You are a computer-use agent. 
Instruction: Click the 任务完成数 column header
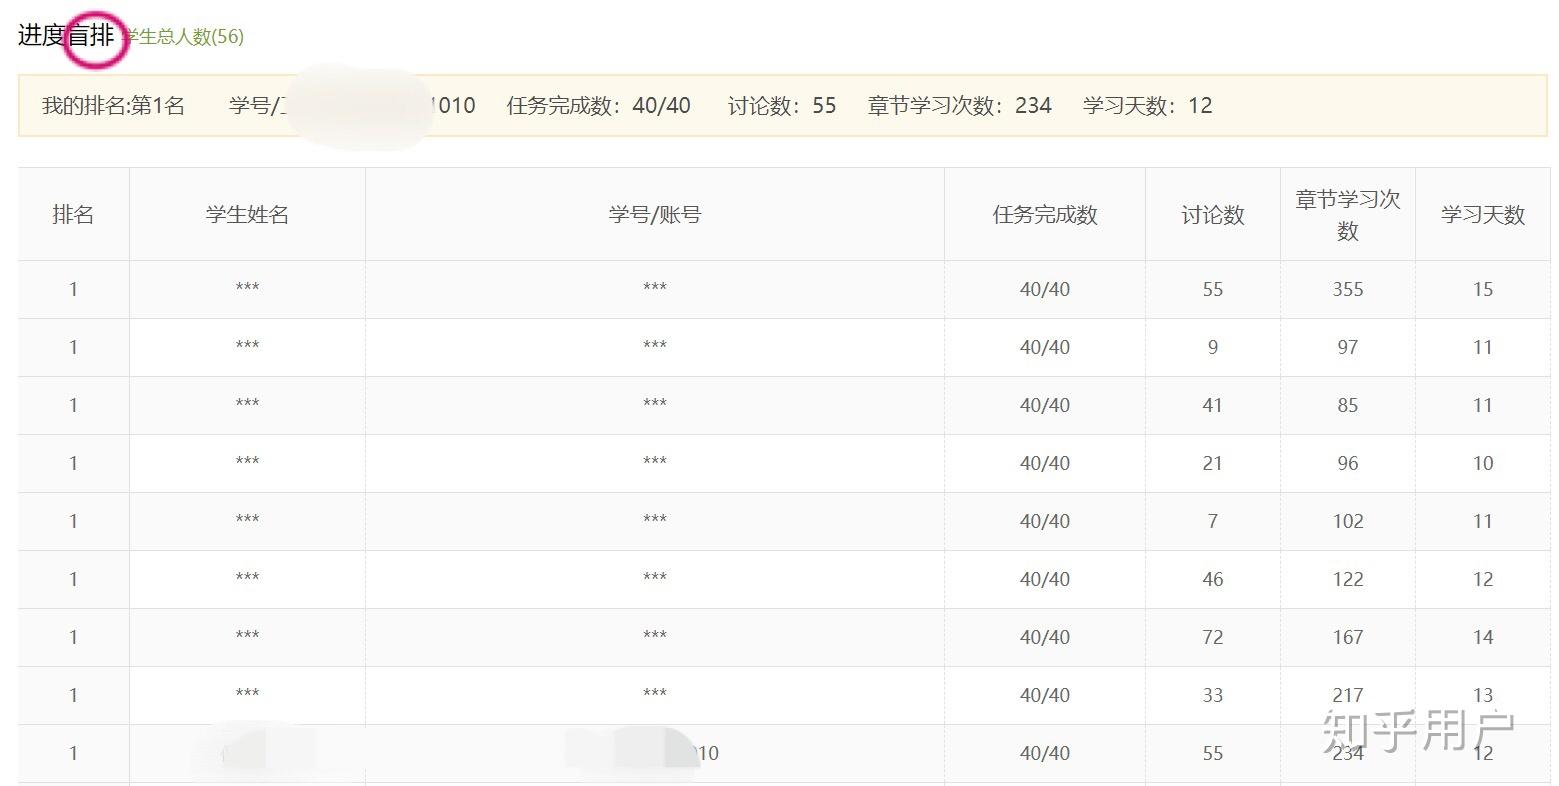(1045, 214)
